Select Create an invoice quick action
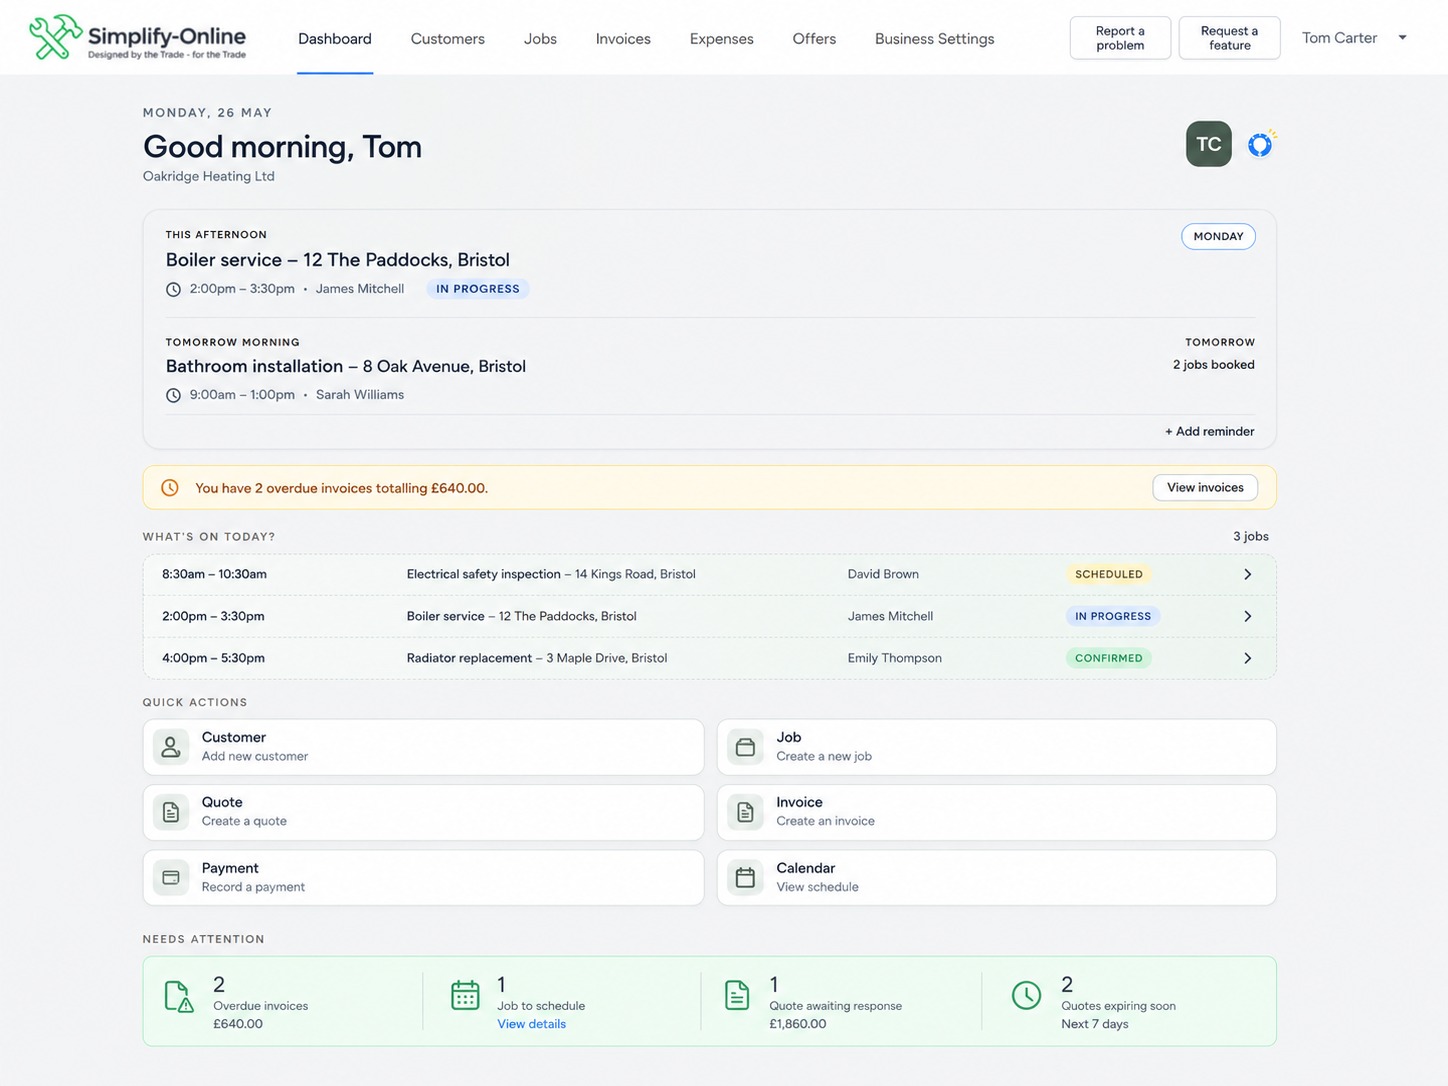The width and height of the screenshot is (1448, 1086). click(x=997, y=812)
